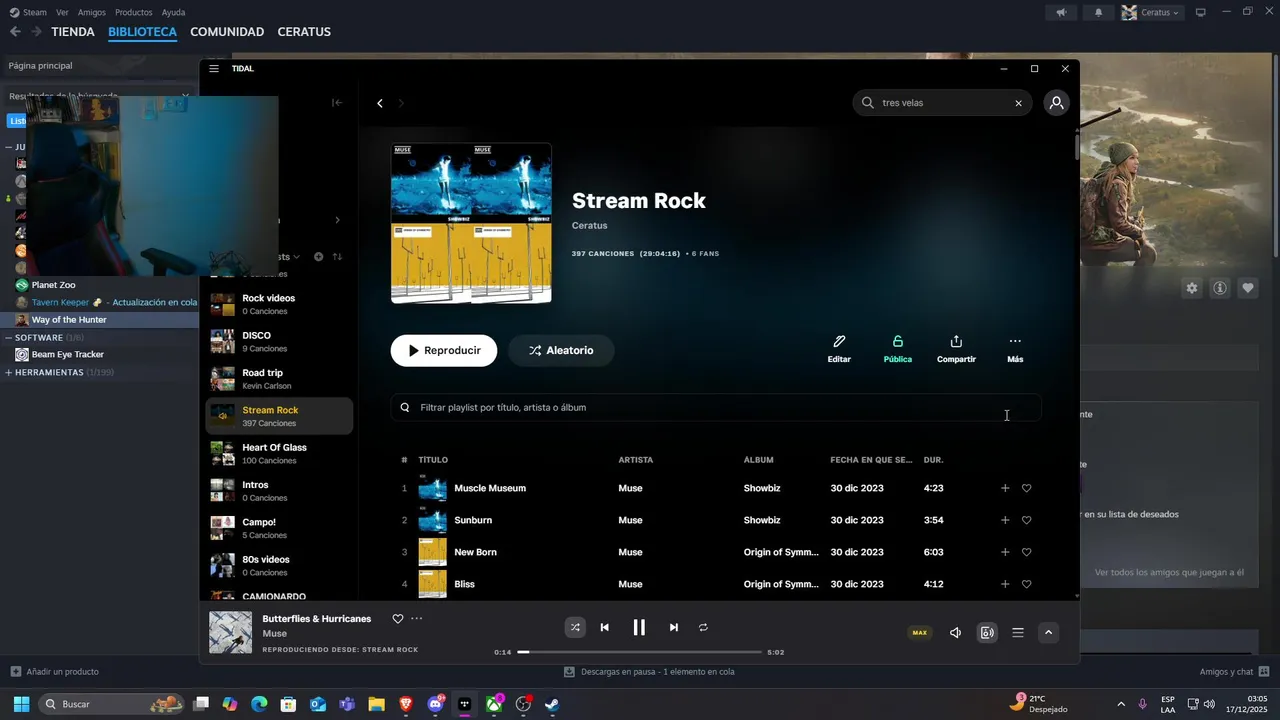The image size is (1280, 720).
Task: Open the TIDAL user profile icon
Action: point(1056,103)
